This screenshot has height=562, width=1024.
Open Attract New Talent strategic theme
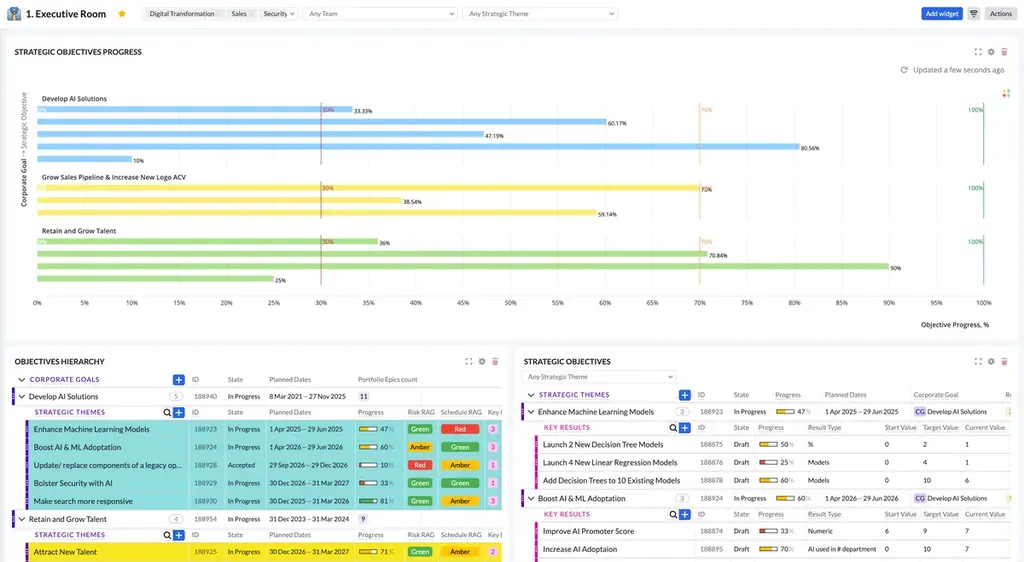click(x=66, y=552)
